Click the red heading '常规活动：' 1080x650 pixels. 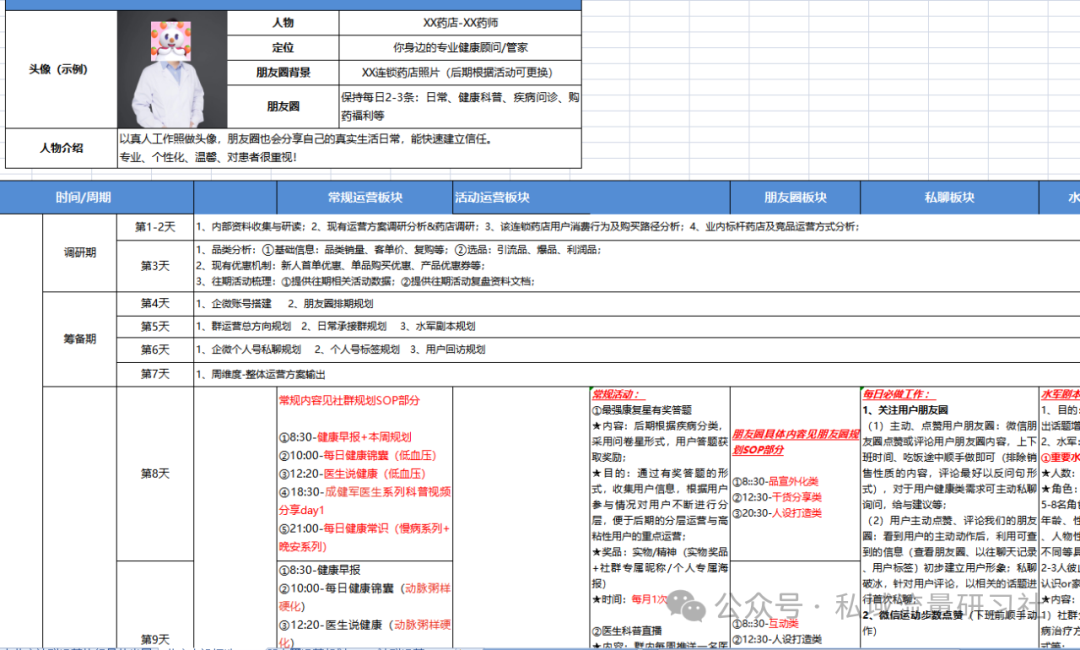click(x=619, y=395)
